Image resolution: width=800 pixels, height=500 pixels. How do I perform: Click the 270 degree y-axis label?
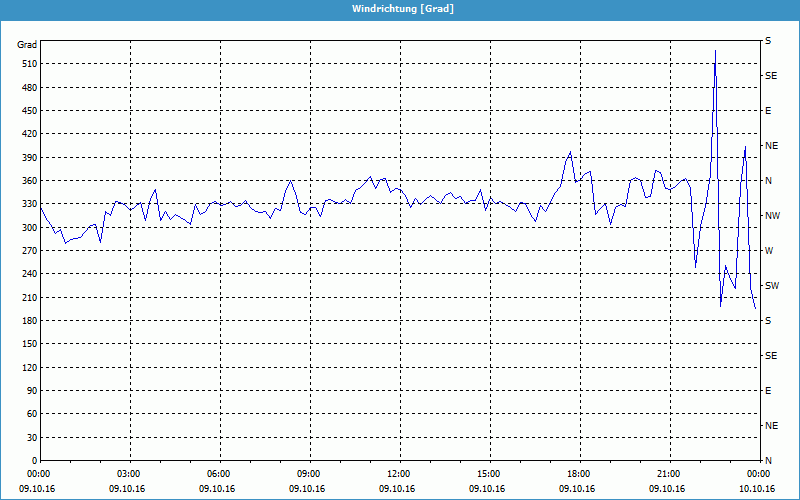[27, 251]
